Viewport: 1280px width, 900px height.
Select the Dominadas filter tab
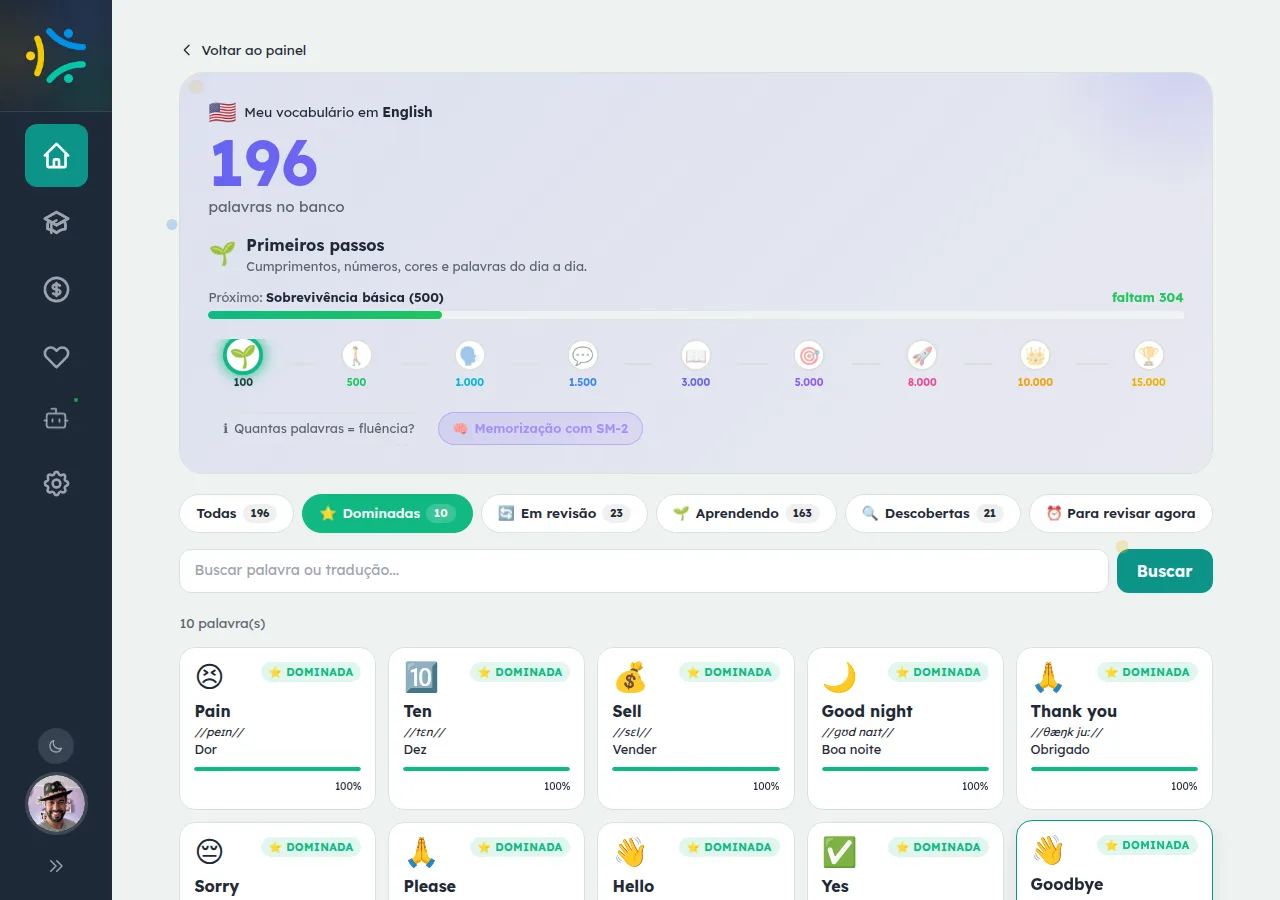click(x=387, y=513)
